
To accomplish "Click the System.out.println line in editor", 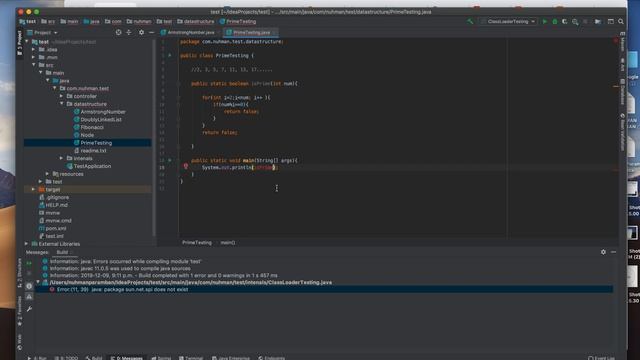I will point(239,167).
